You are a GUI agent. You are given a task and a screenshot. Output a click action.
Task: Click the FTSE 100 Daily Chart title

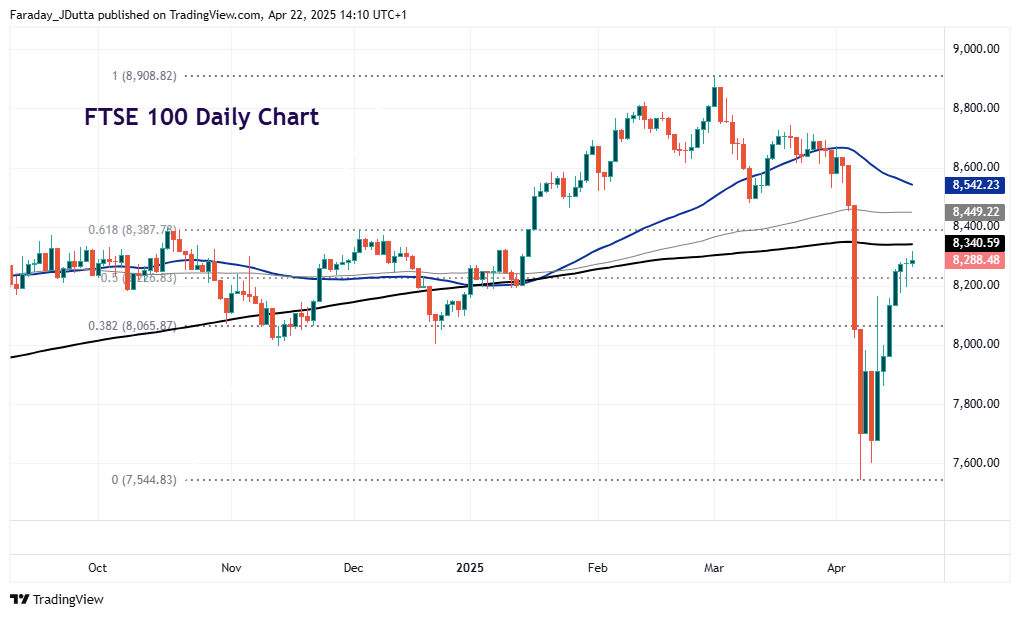pyautogui.click(x=200, y=117)
